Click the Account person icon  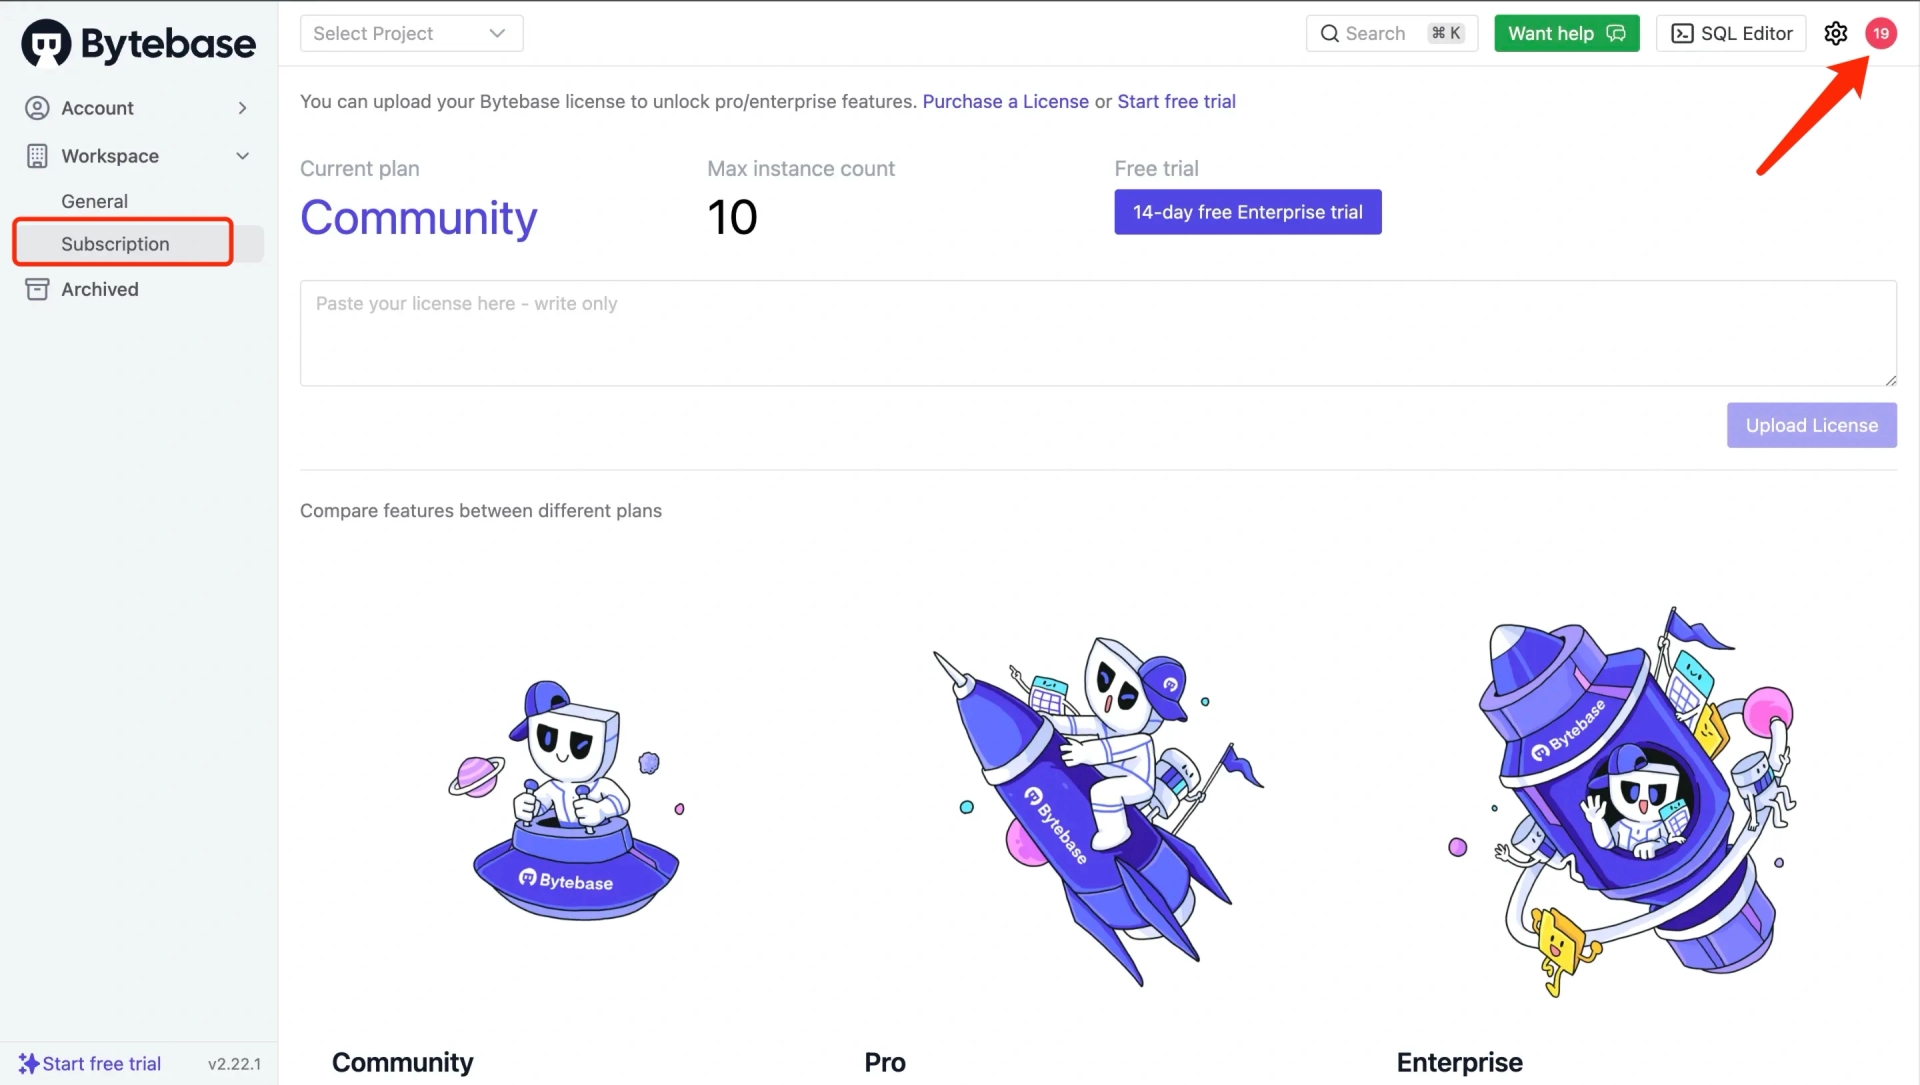37,108
